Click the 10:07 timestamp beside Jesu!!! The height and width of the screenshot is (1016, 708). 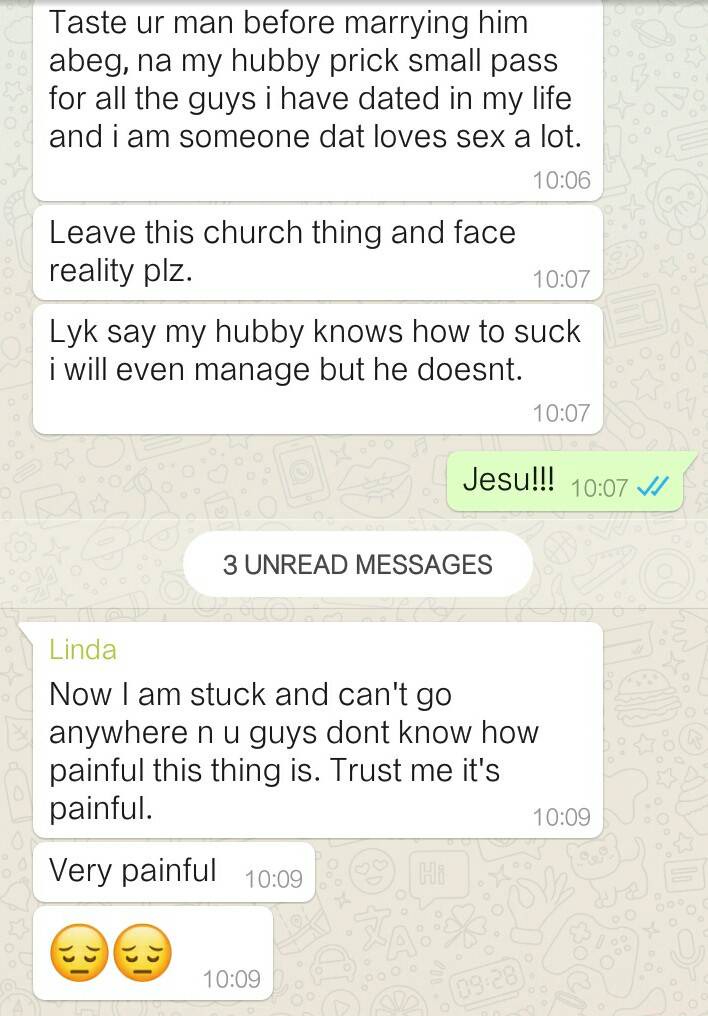[x=599, y=487]
